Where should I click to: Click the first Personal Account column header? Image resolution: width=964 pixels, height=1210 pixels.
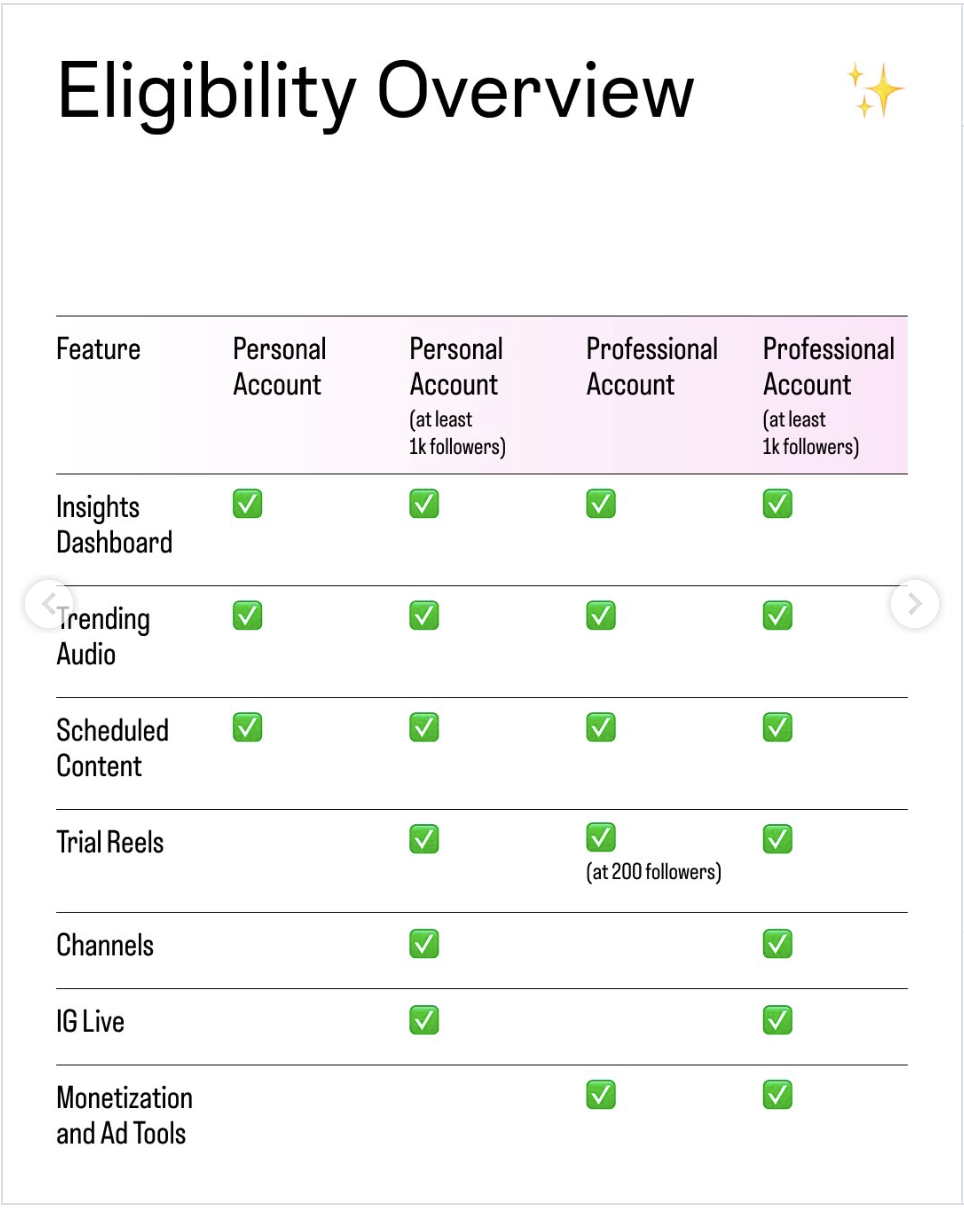[279, 367]
